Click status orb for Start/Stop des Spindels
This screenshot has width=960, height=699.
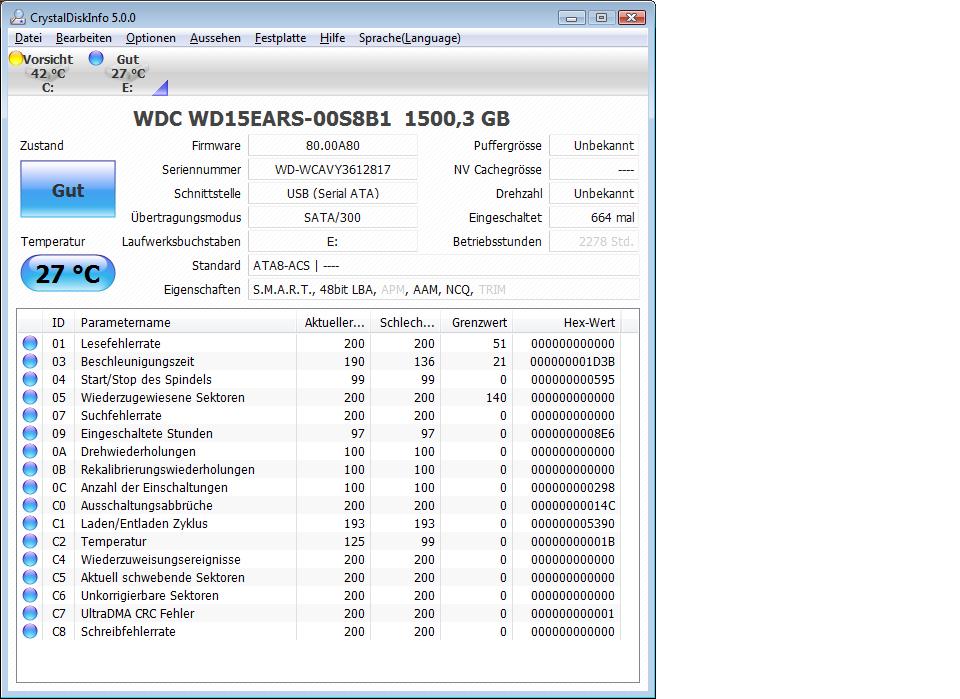pyautogui.click(x=30, y=379)
